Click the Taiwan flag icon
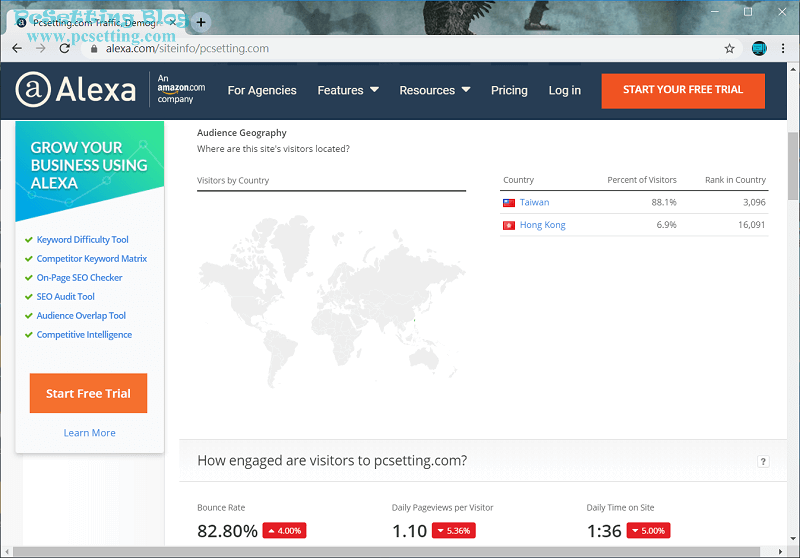Image resolution: width=800 pixels, height=558 pixels. click(509, 202)
